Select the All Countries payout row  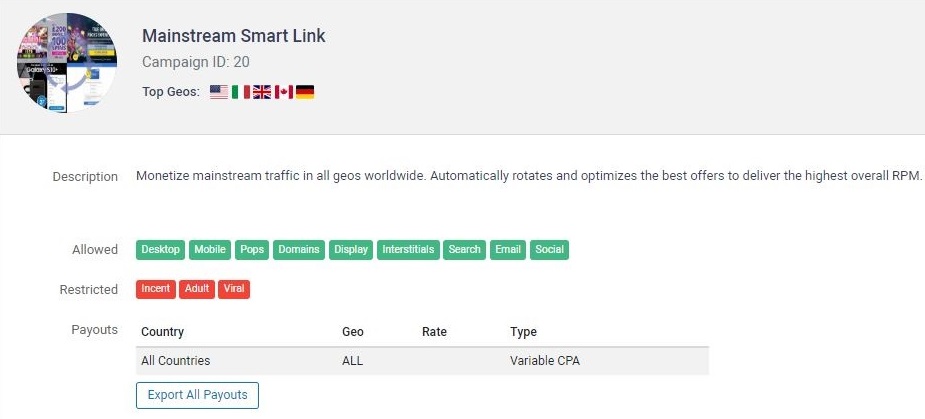tap(422, 361)
